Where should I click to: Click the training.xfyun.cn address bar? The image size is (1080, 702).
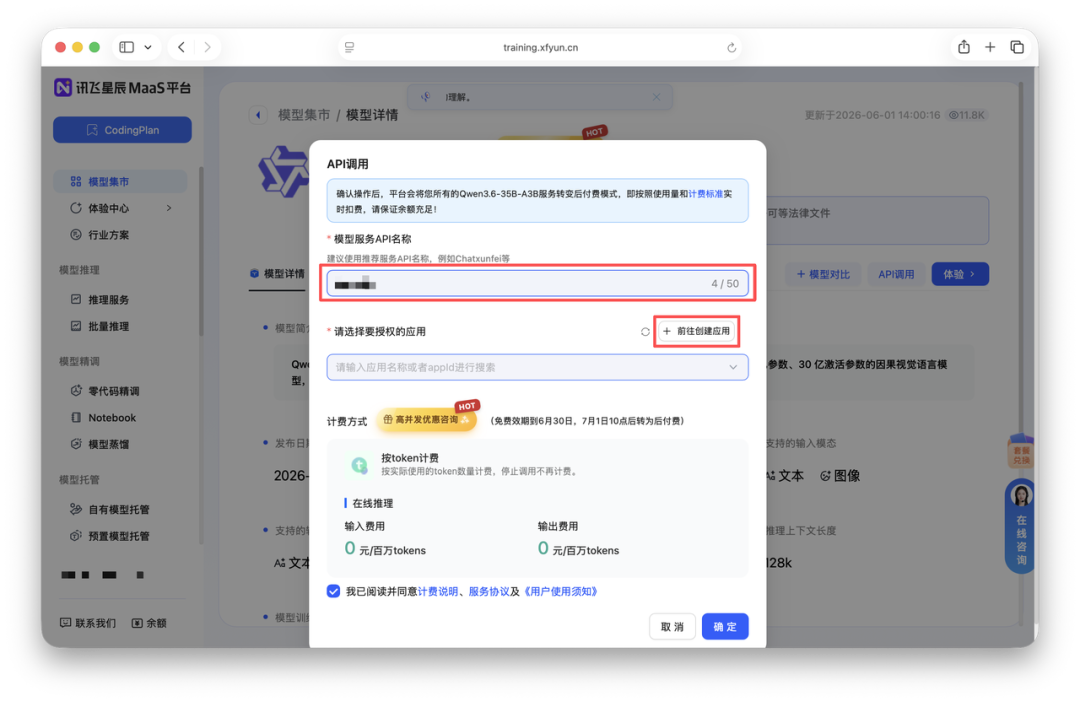540,47
